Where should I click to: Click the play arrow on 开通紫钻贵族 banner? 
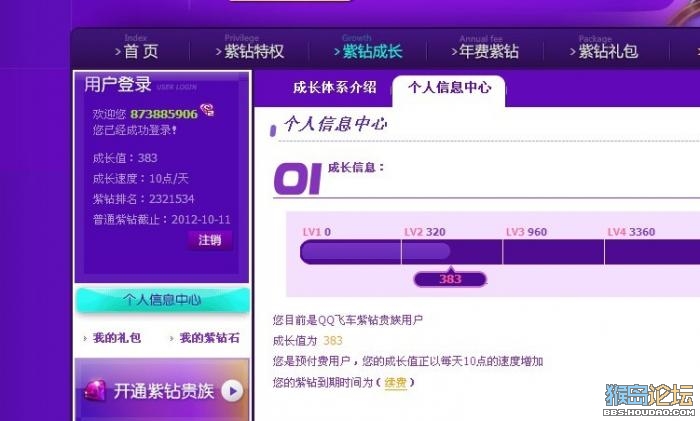(233, 391)
